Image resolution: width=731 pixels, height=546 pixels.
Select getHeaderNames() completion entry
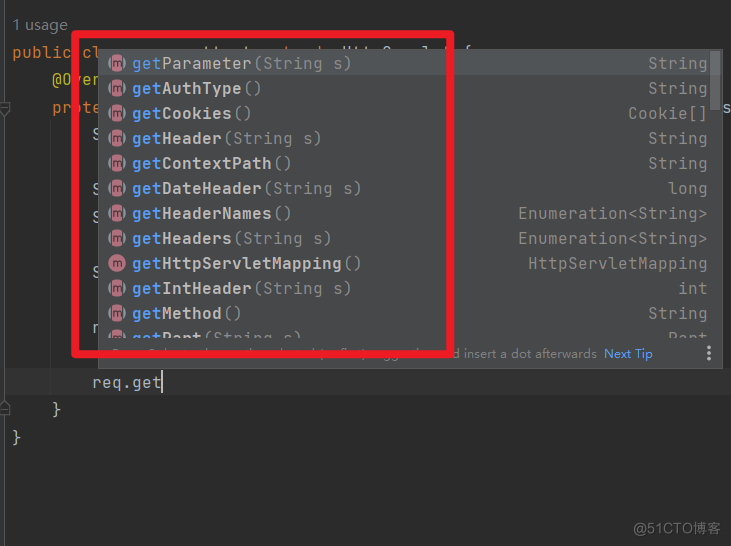pyautogui.click(x=211, y=213)
